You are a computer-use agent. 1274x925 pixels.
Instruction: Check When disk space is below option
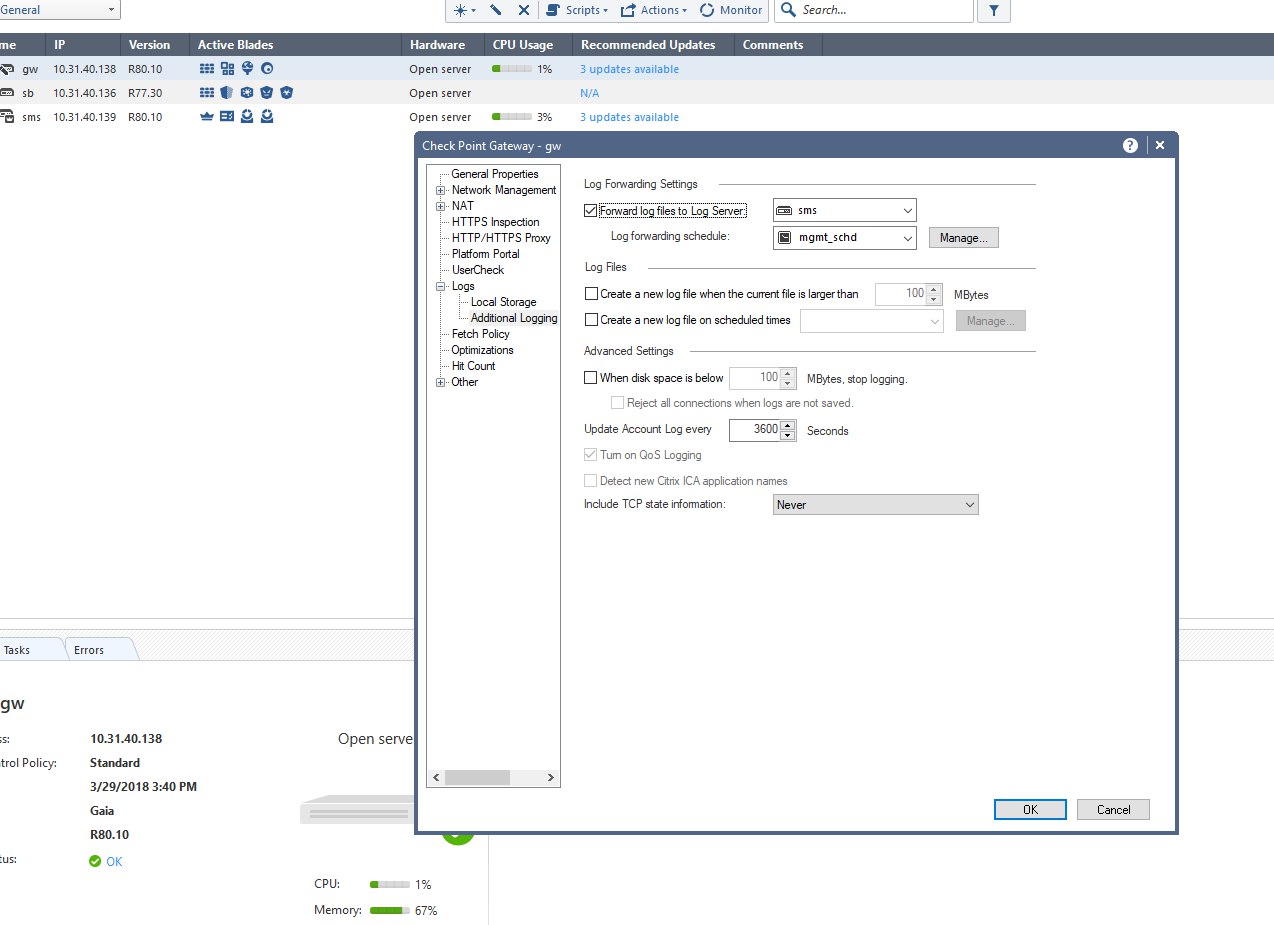[x=590, y=378]
